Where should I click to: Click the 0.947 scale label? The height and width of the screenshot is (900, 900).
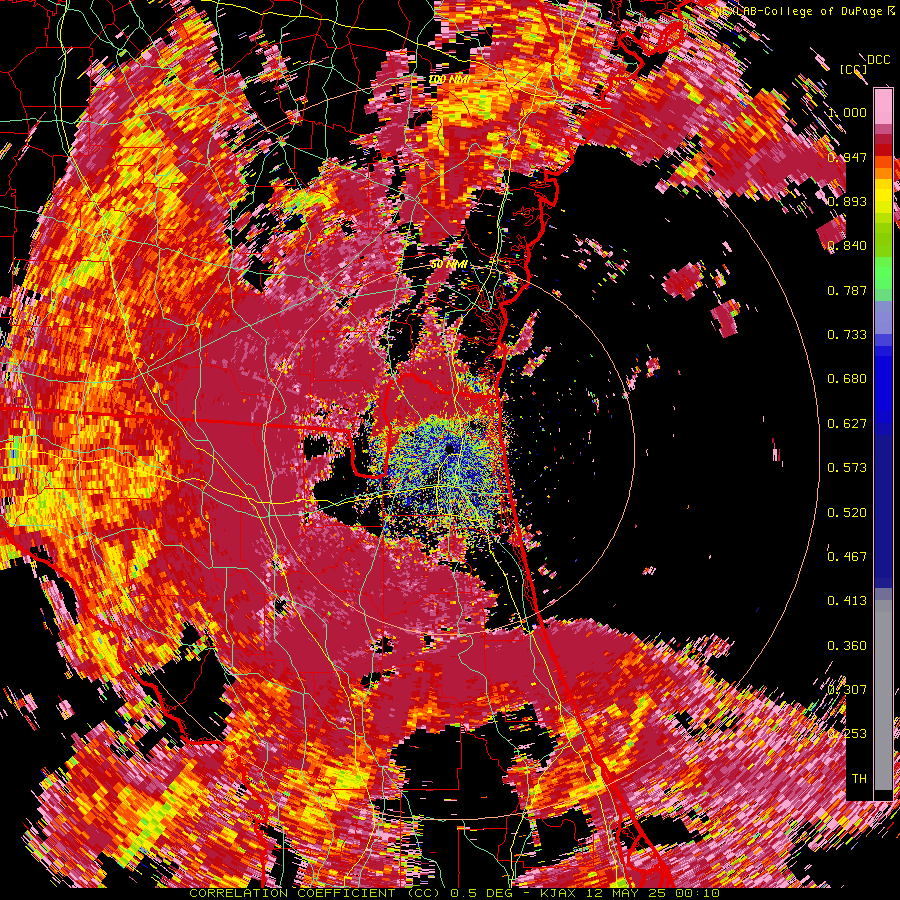tap(847, 157)
